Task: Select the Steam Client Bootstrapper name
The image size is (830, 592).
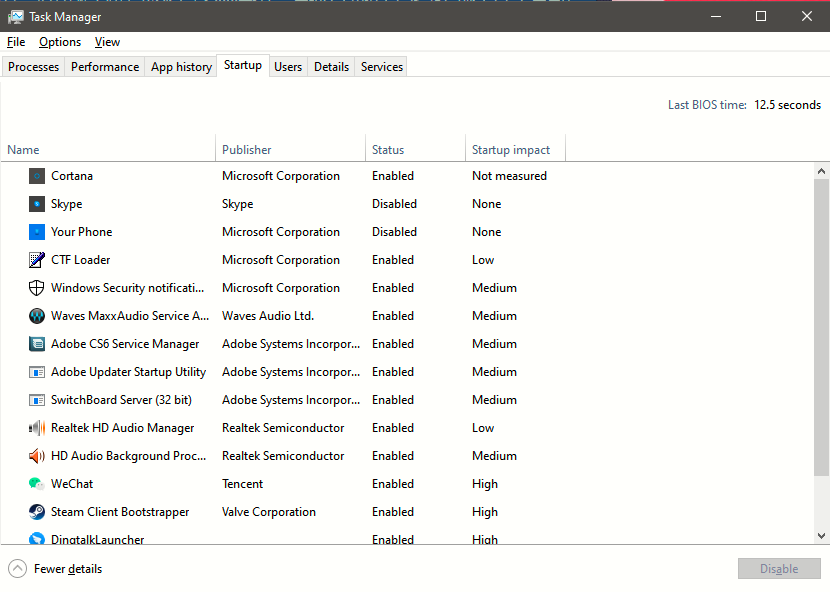Action: pyautogui.click(x=120, y=512)
